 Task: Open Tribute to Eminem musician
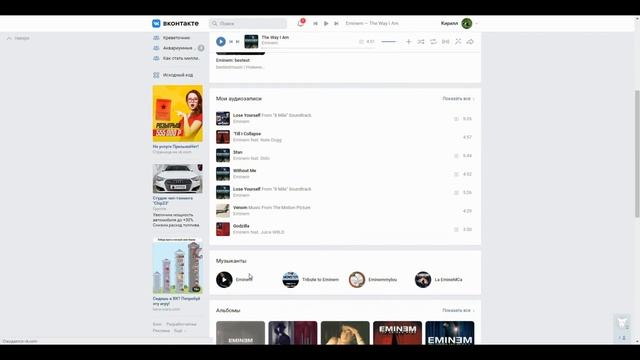311,280
